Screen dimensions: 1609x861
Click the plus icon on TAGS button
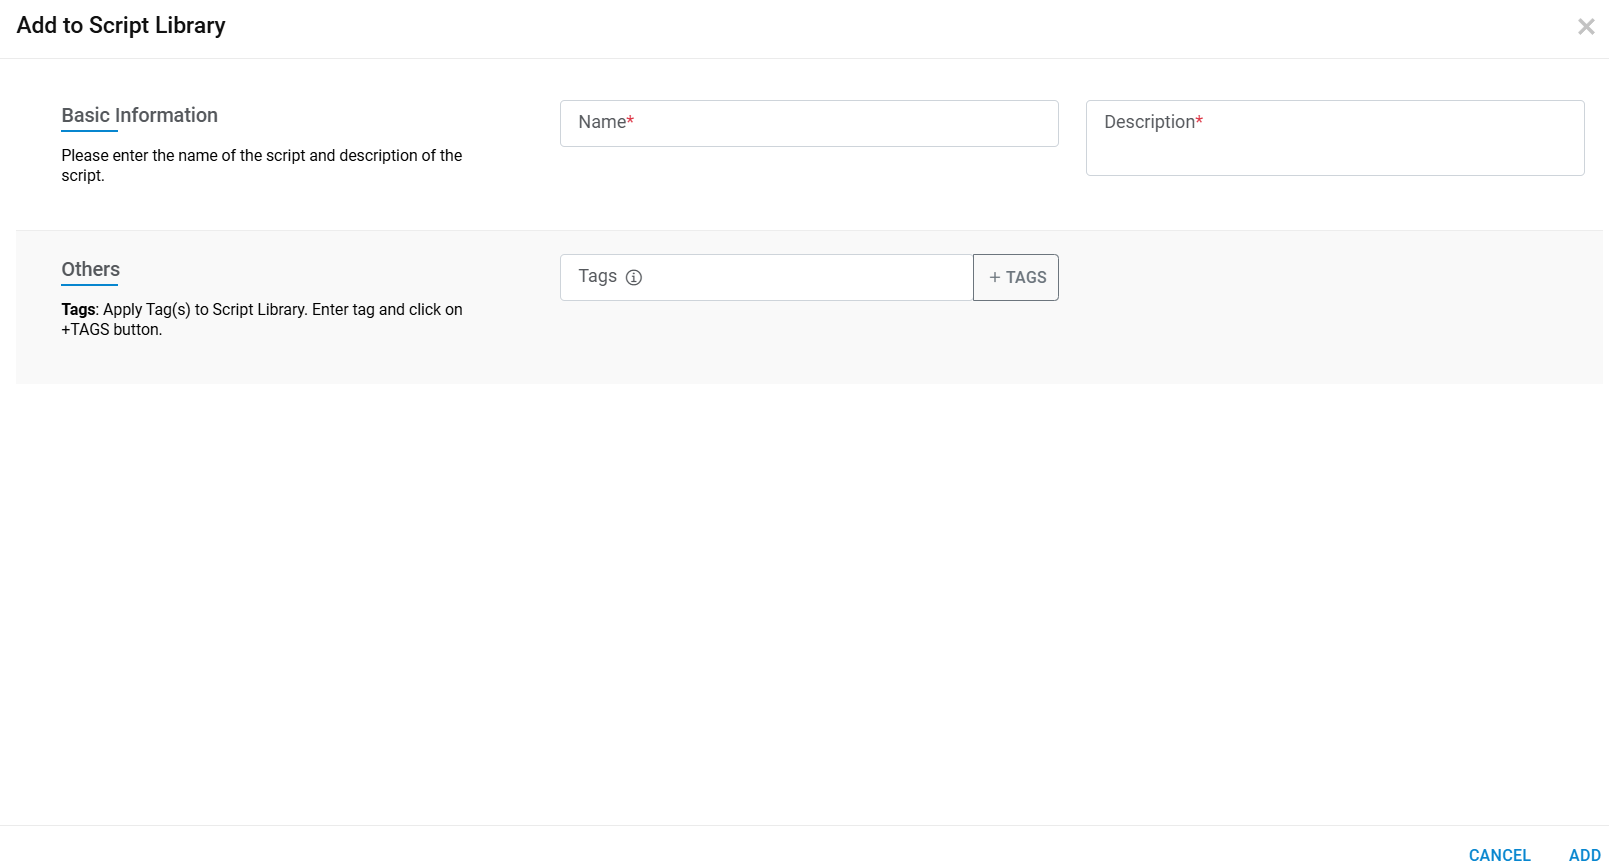(x=995, y=277)
